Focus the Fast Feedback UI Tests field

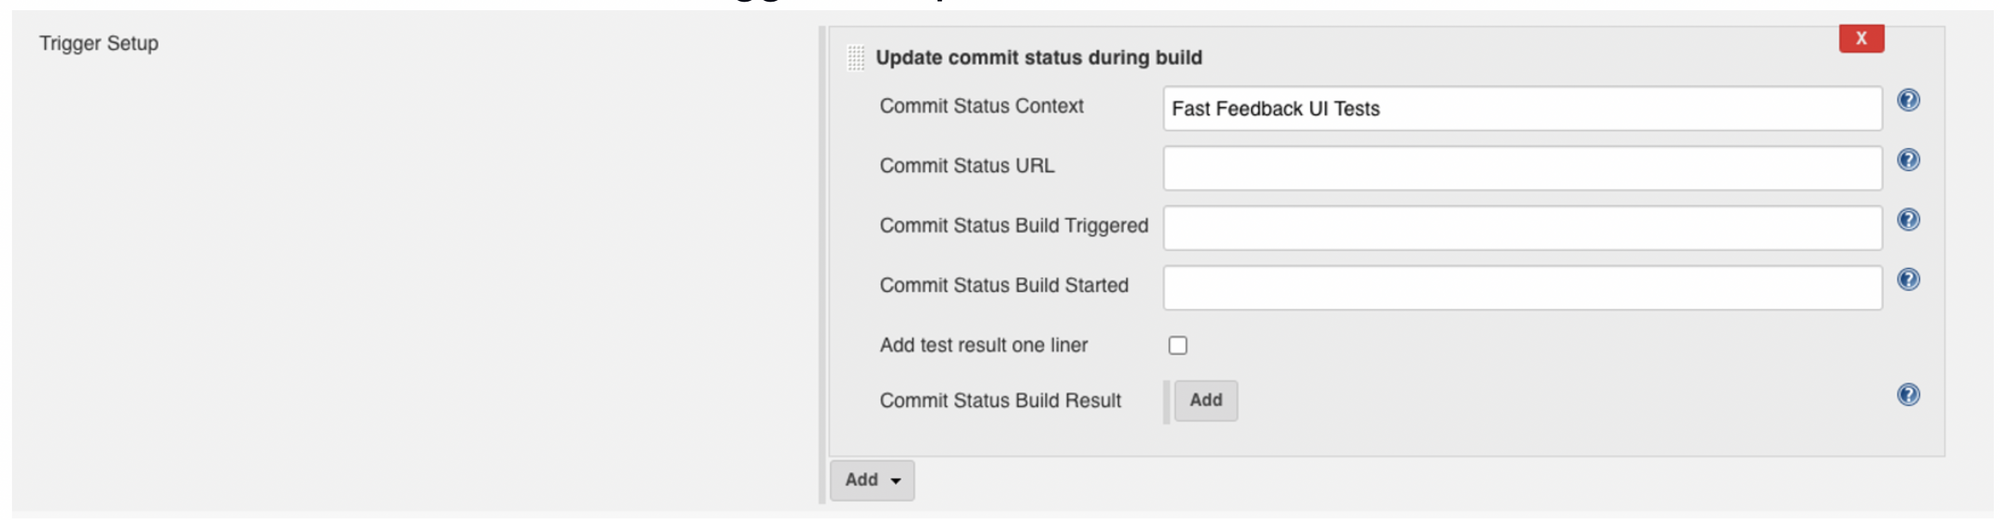pyautogui.click(x=1522, y=108)
